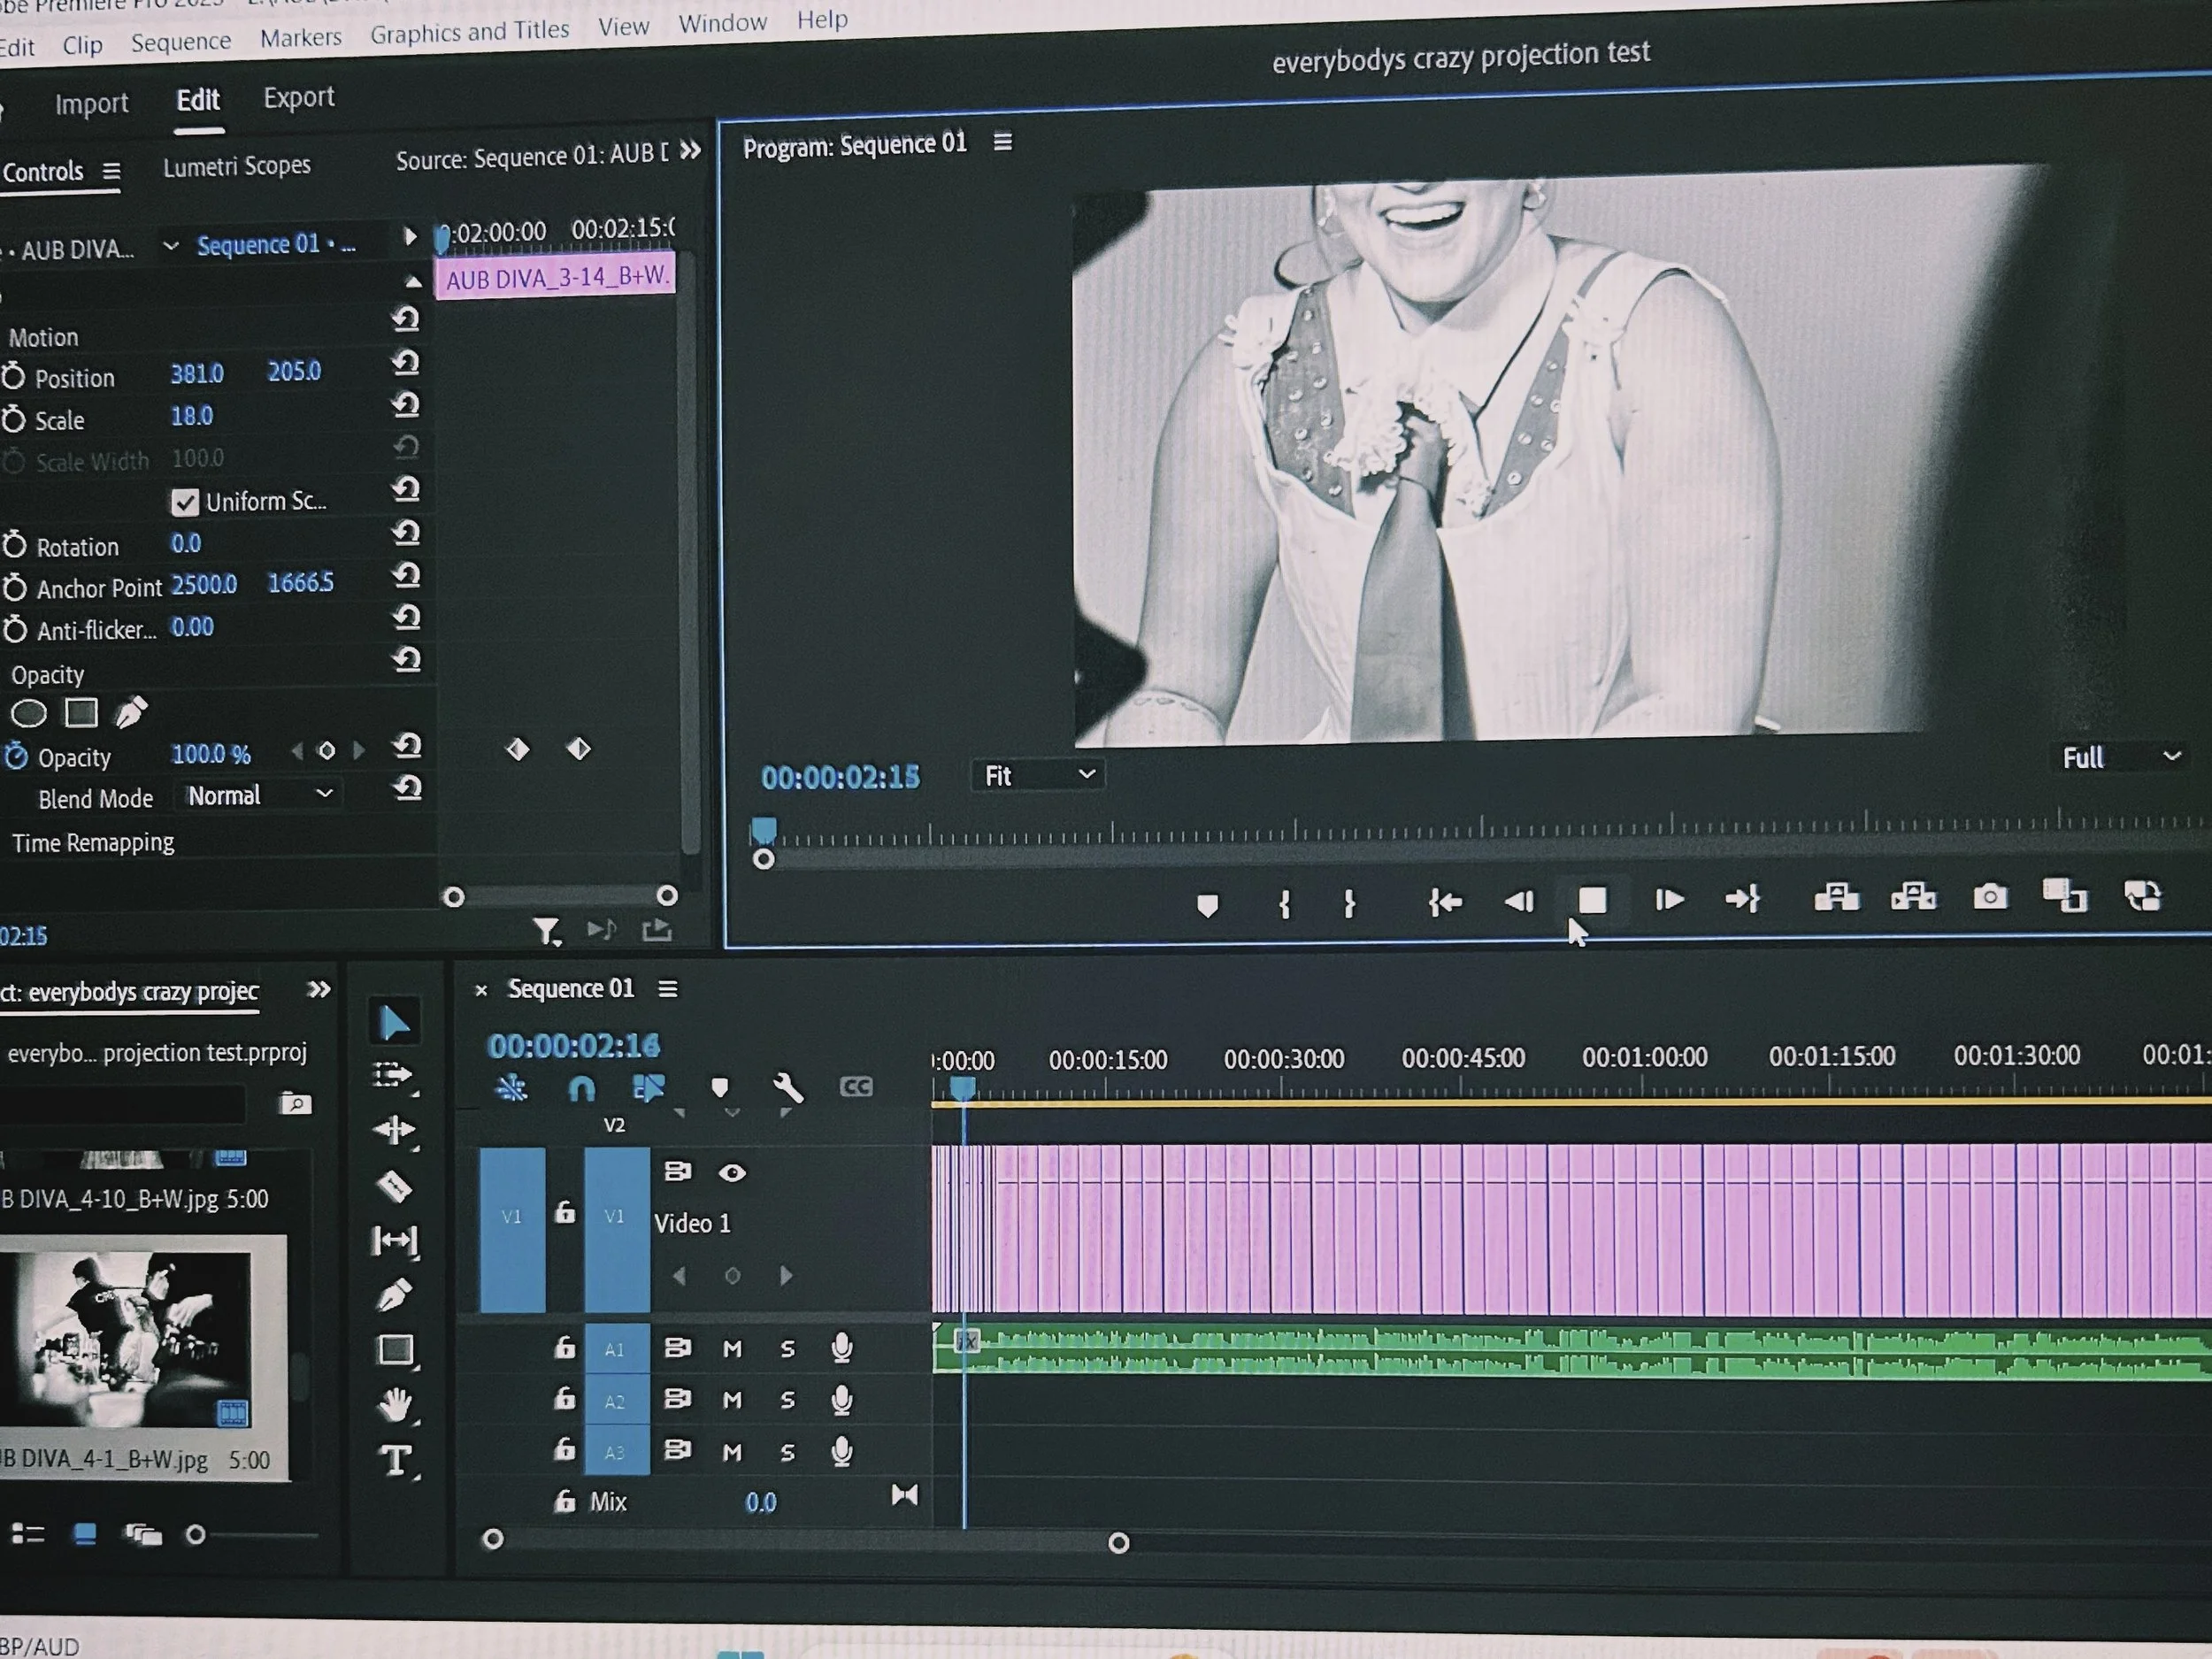Toggle Uniform Scale checkbox

[x=185, y=502]
